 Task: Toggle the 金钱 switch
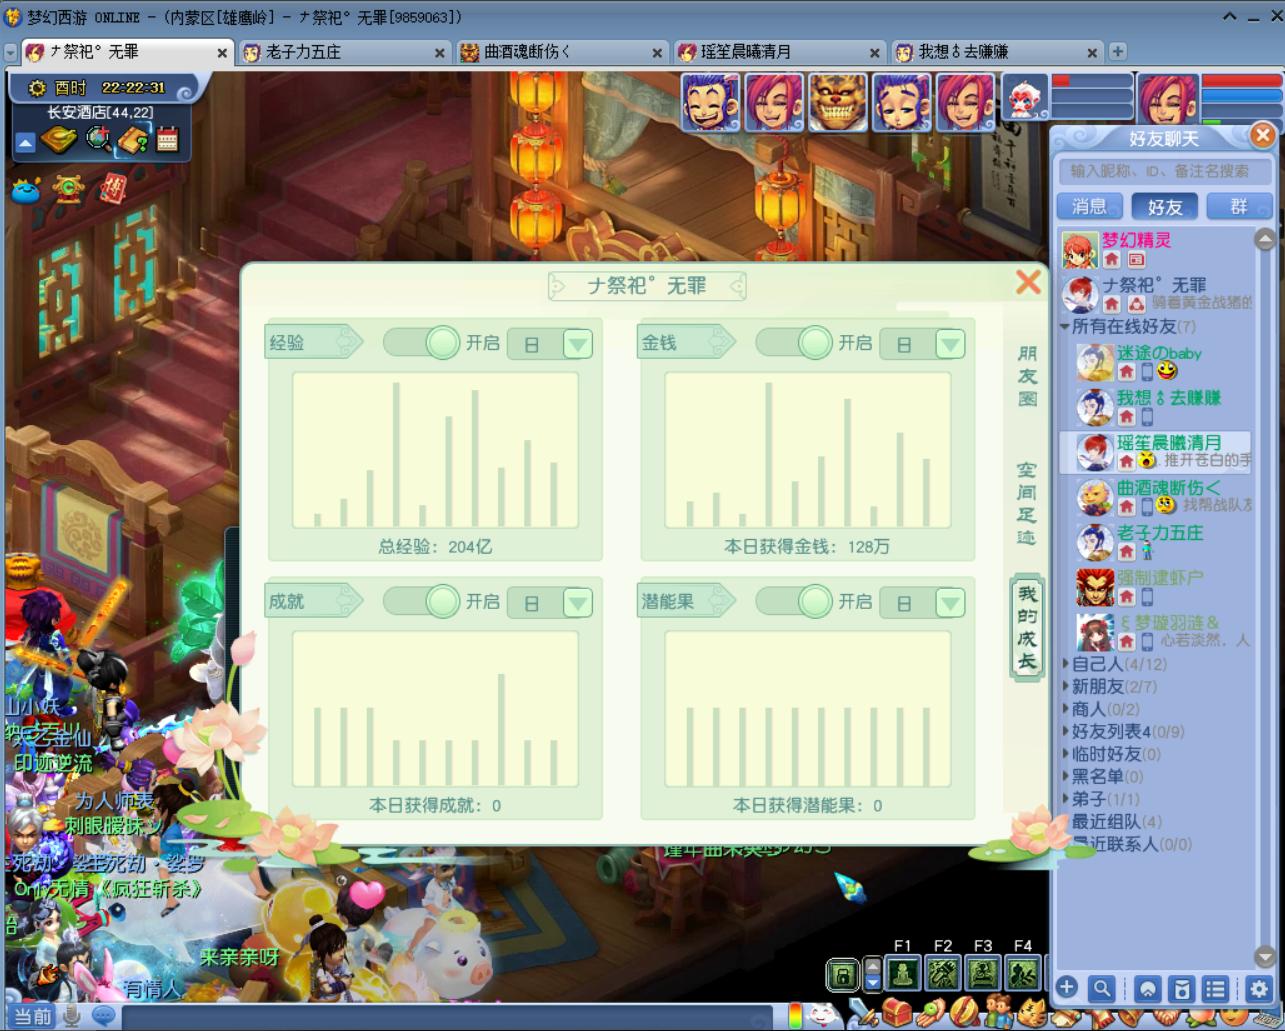pos(794,342)
